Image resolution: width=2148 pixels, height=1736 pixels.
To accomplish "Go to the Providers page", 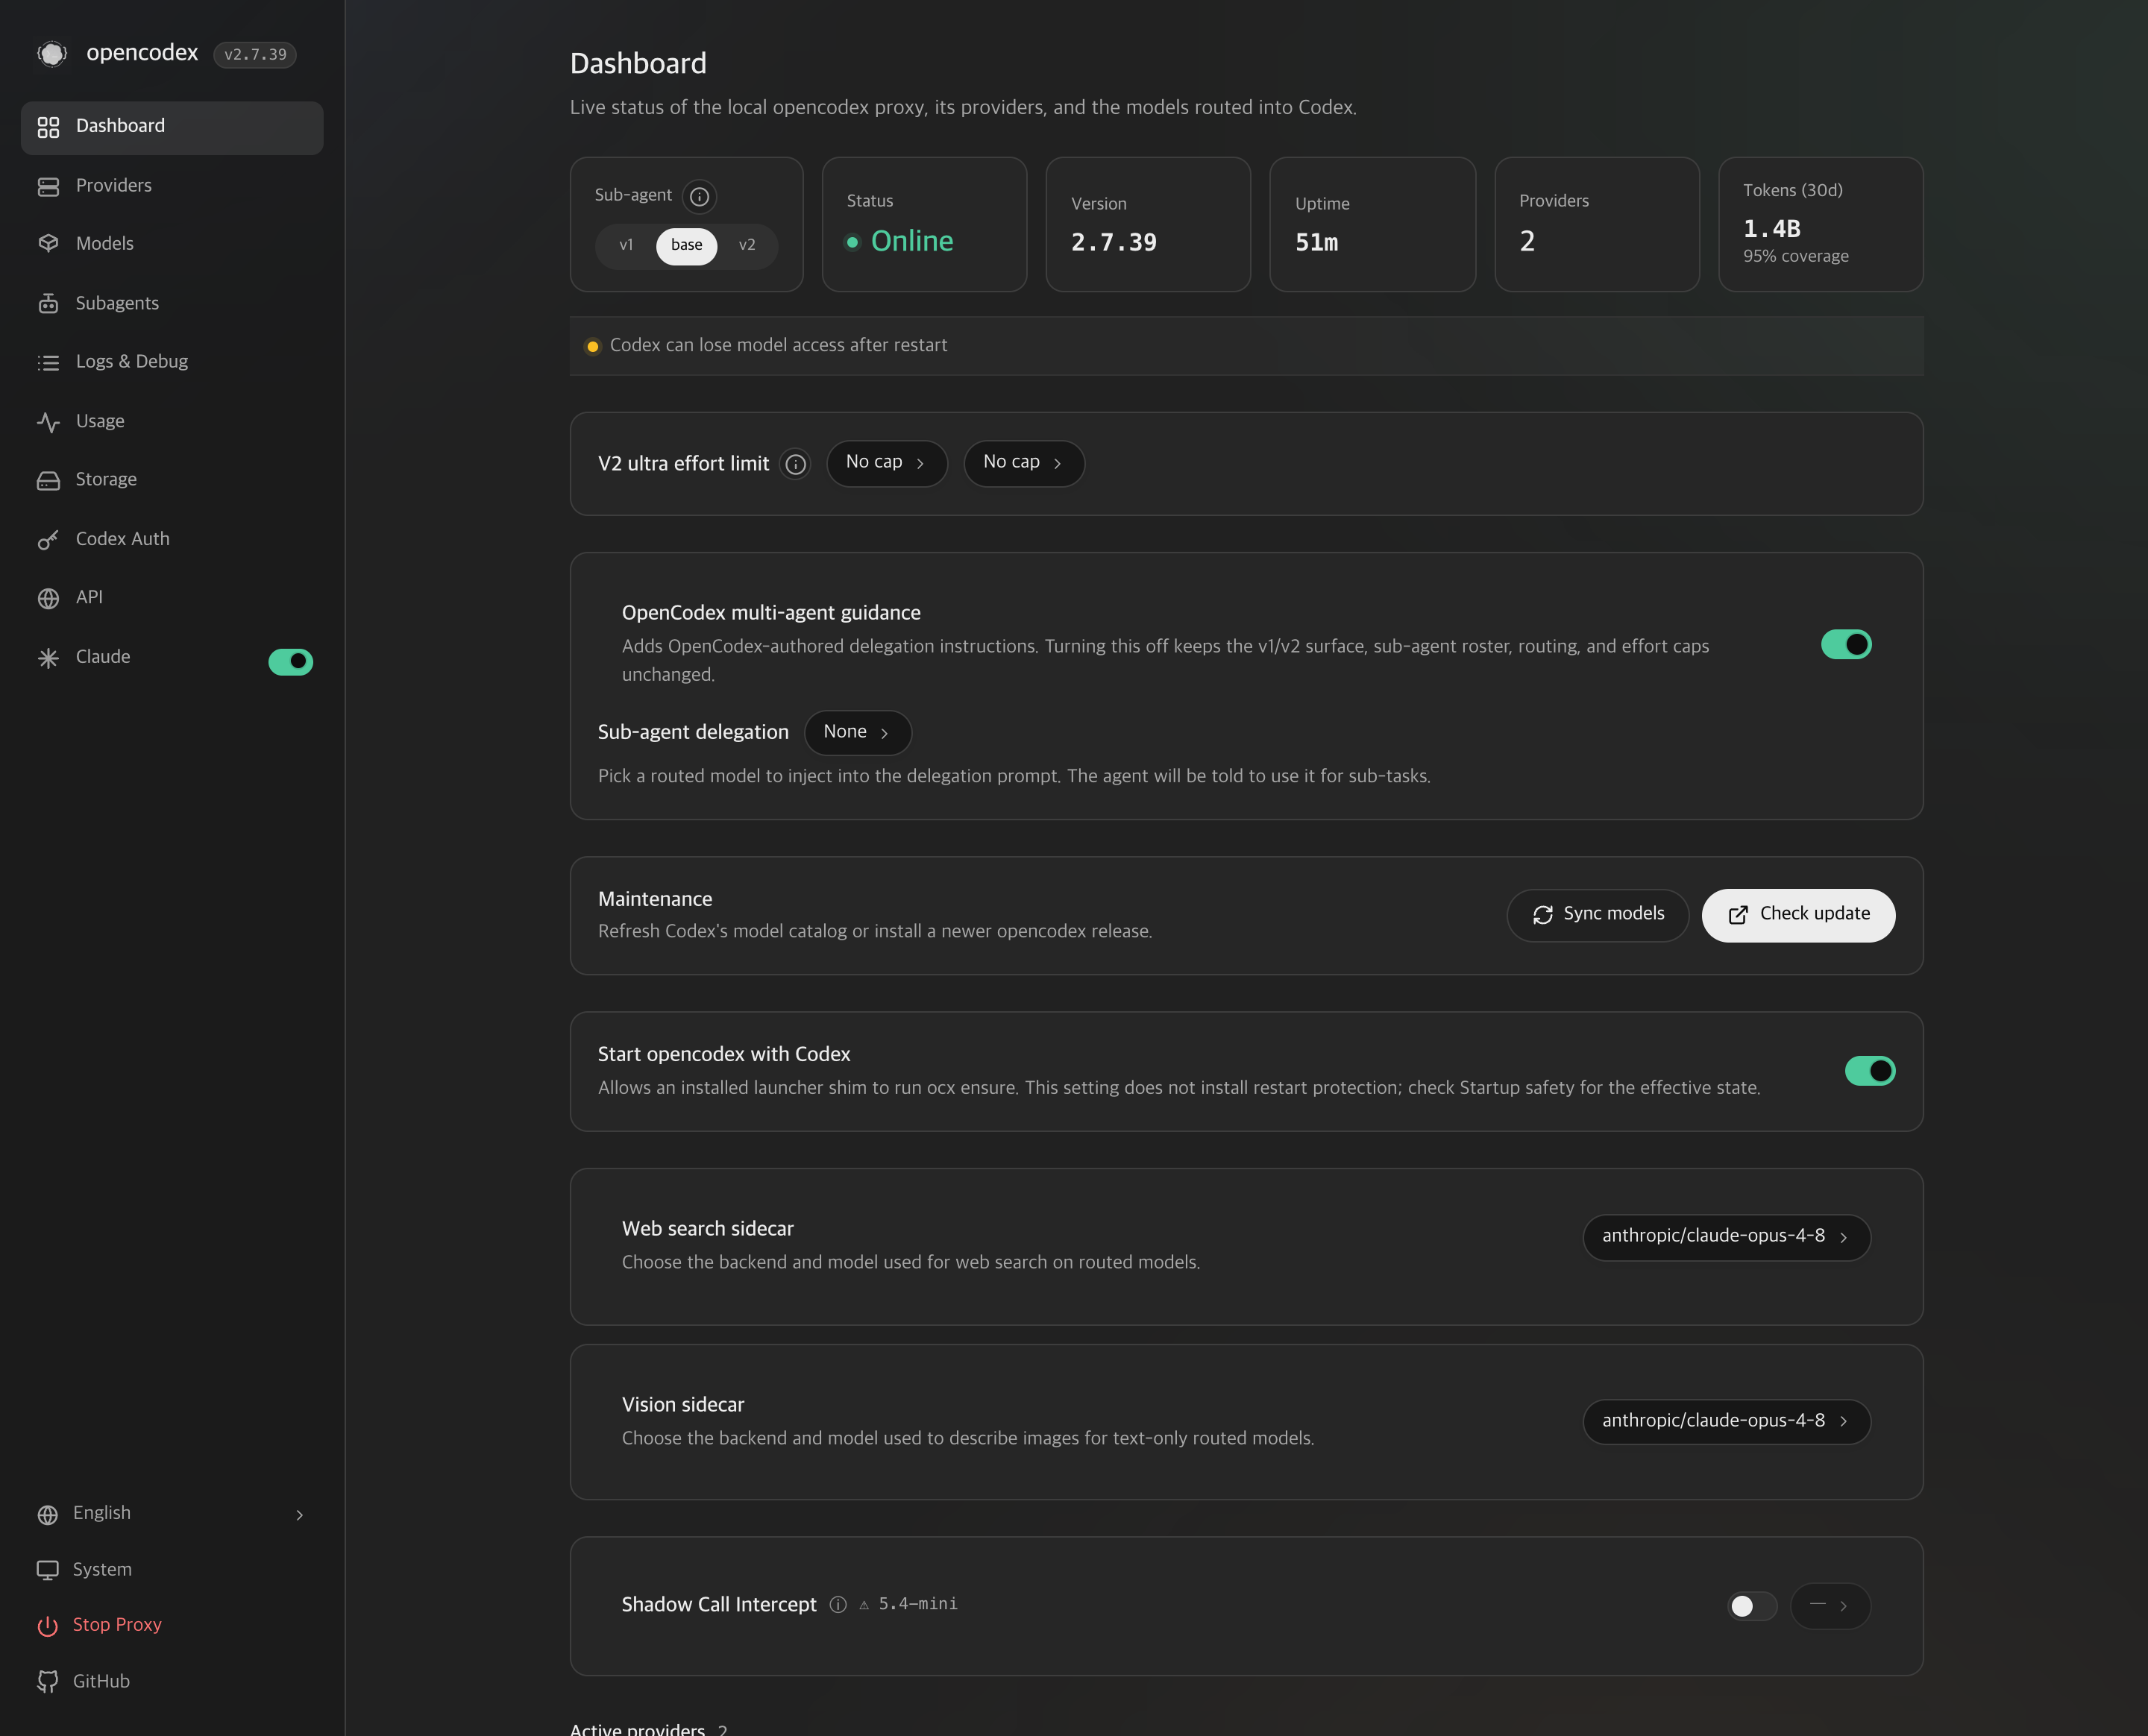I will coord(172,186).
